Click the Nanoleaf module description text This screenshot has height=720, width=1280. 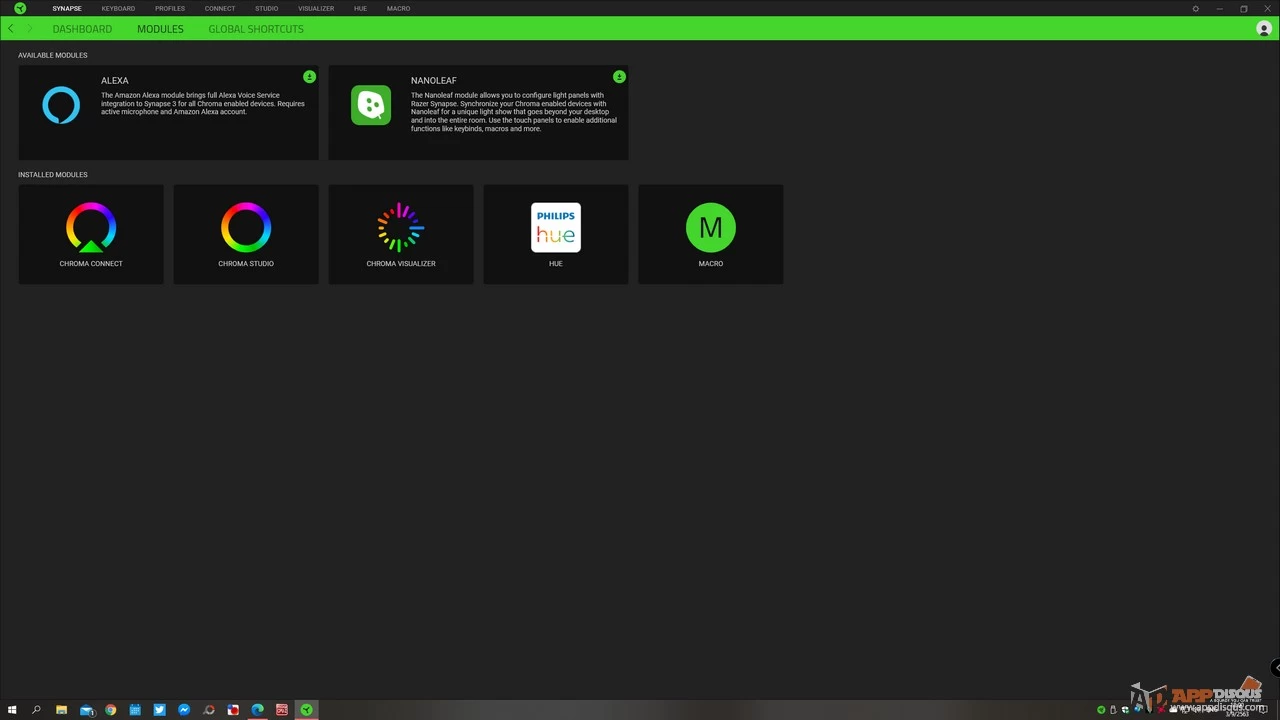(x=514, y=112)
